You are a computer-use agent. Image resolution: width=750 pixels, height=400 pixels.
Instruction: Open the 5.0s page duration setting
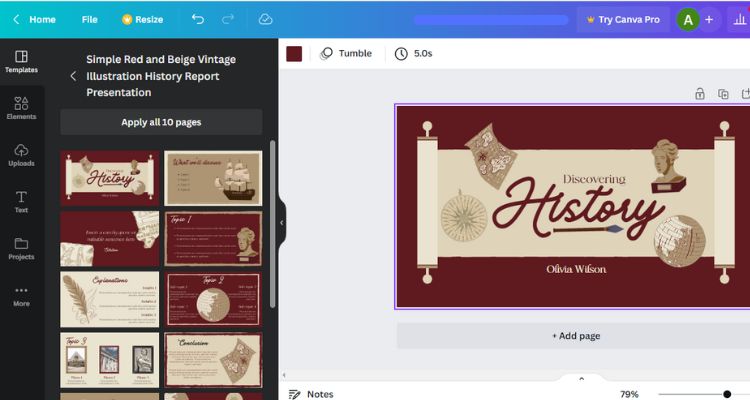(x=413, y=54)
